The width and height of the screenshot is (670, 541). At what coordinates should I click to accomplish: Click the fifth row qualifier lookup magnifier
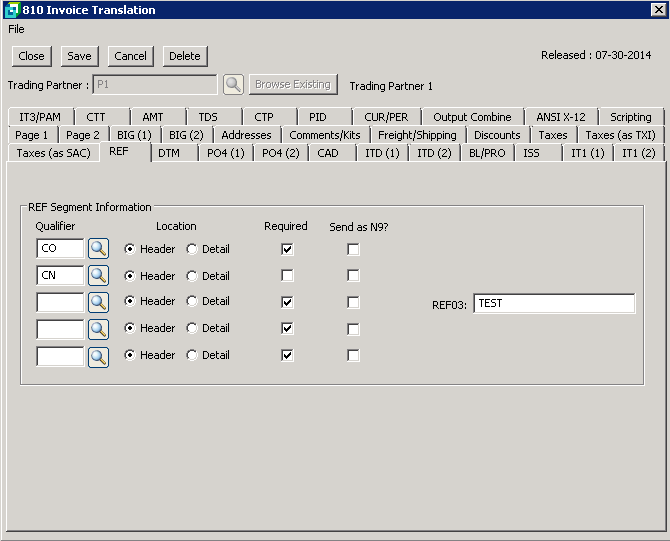pos(98,355)
